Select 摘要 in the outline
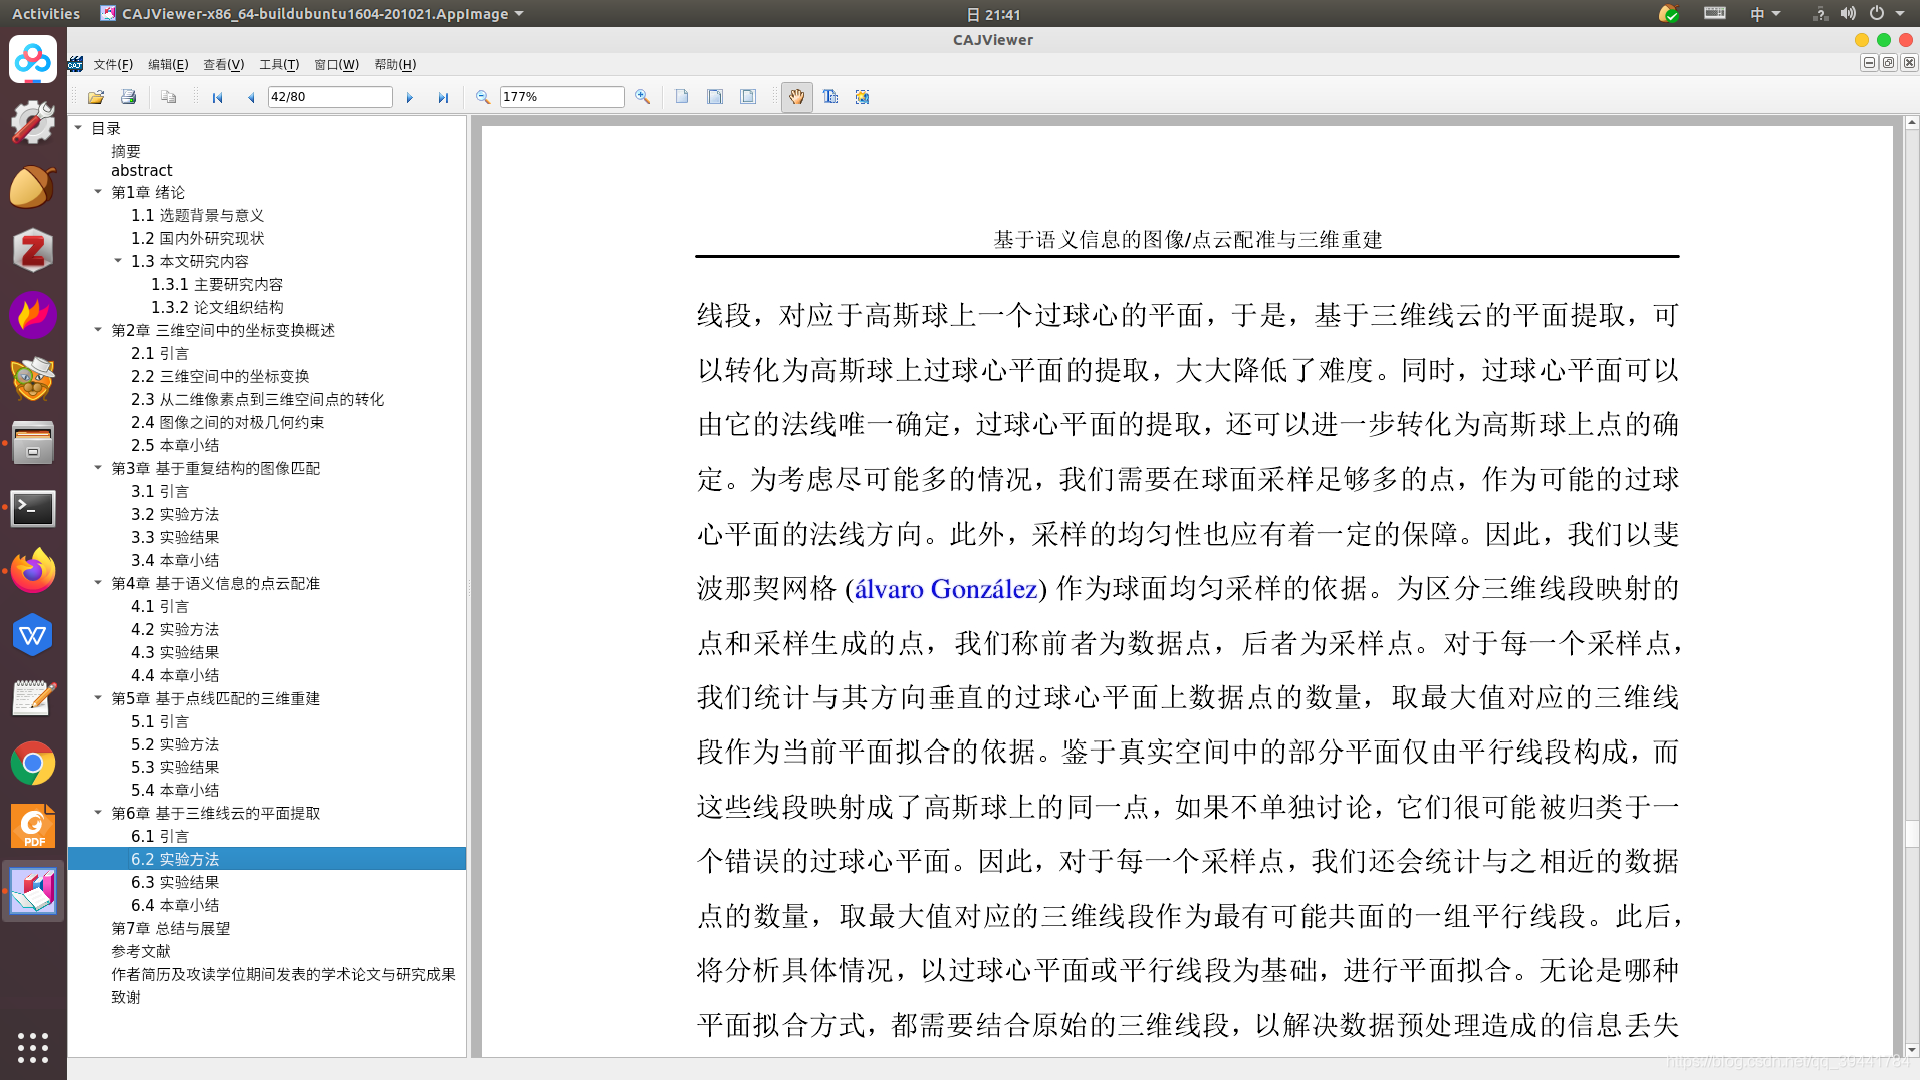The height and width of the screenshot is (1080, 1920). pyautogui.click(x=126, y=151)
